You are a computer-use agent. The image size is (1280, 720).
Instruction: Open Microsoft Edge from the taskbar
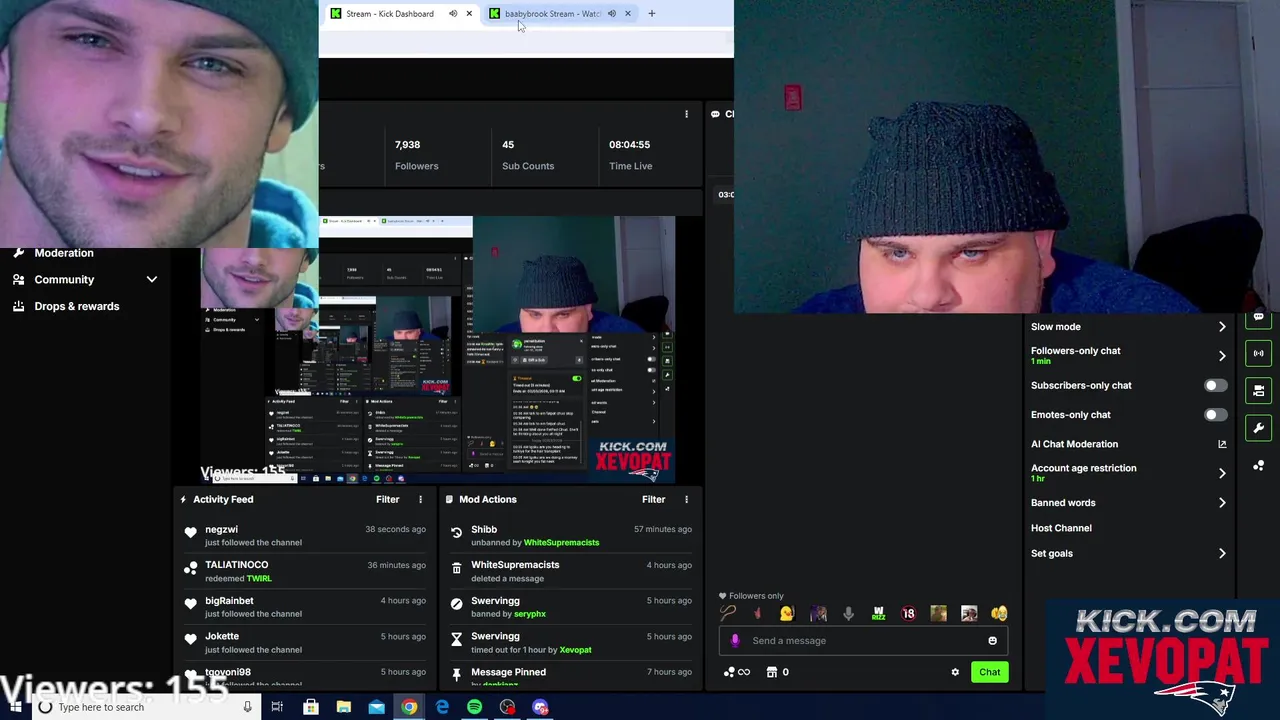click(x=442, y=707)
